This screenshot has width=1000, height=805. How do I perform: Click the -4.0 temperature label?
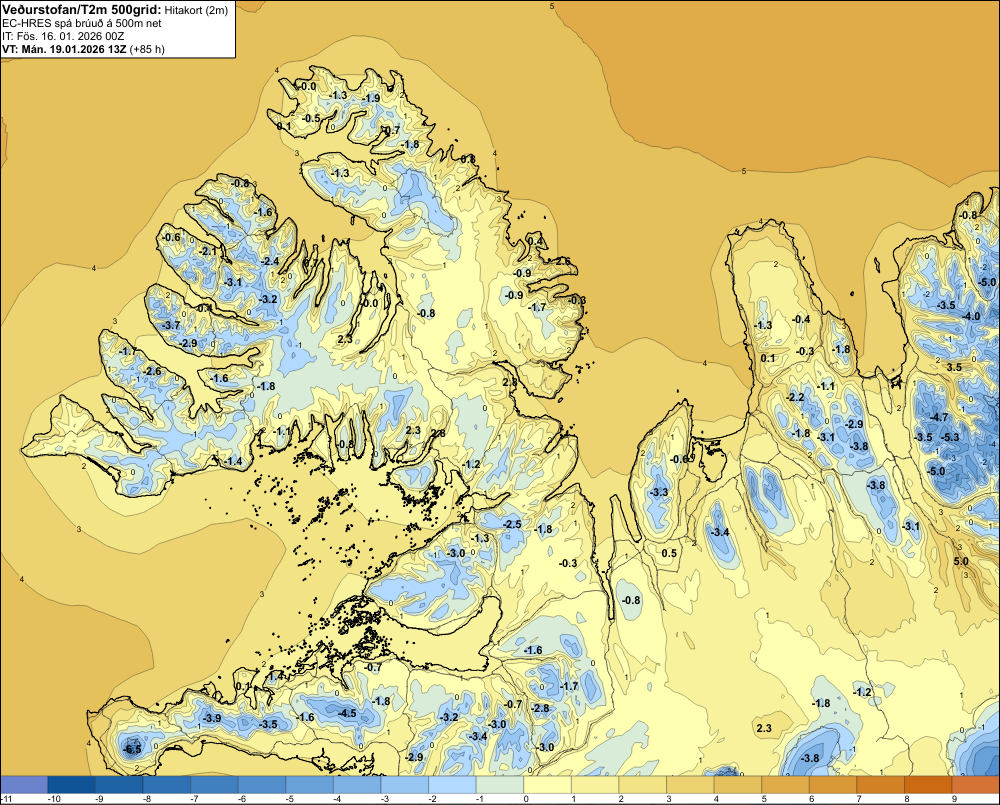[971, 316]
